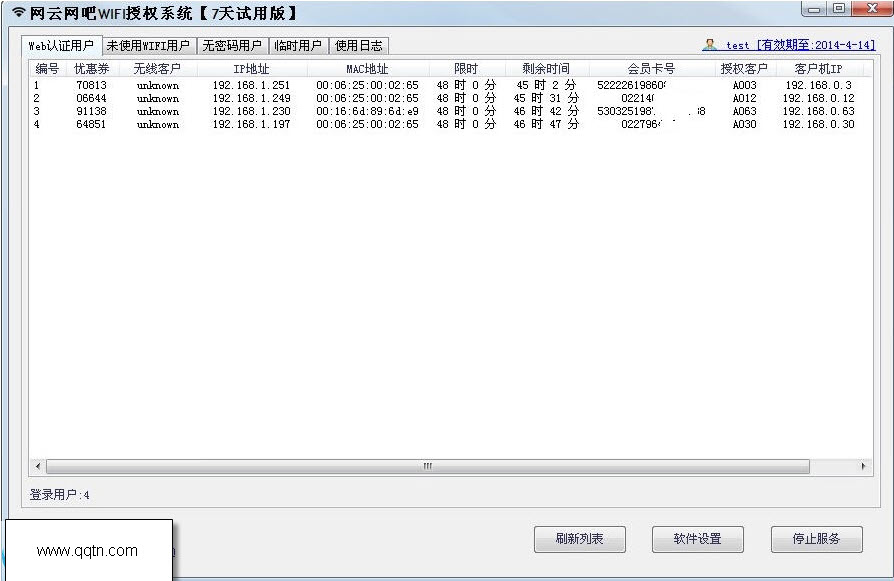Image resolution: width=894 pixels, height=581 pixels.
Task: Click the 登录用户:4 status text
Action: point(60,495)
